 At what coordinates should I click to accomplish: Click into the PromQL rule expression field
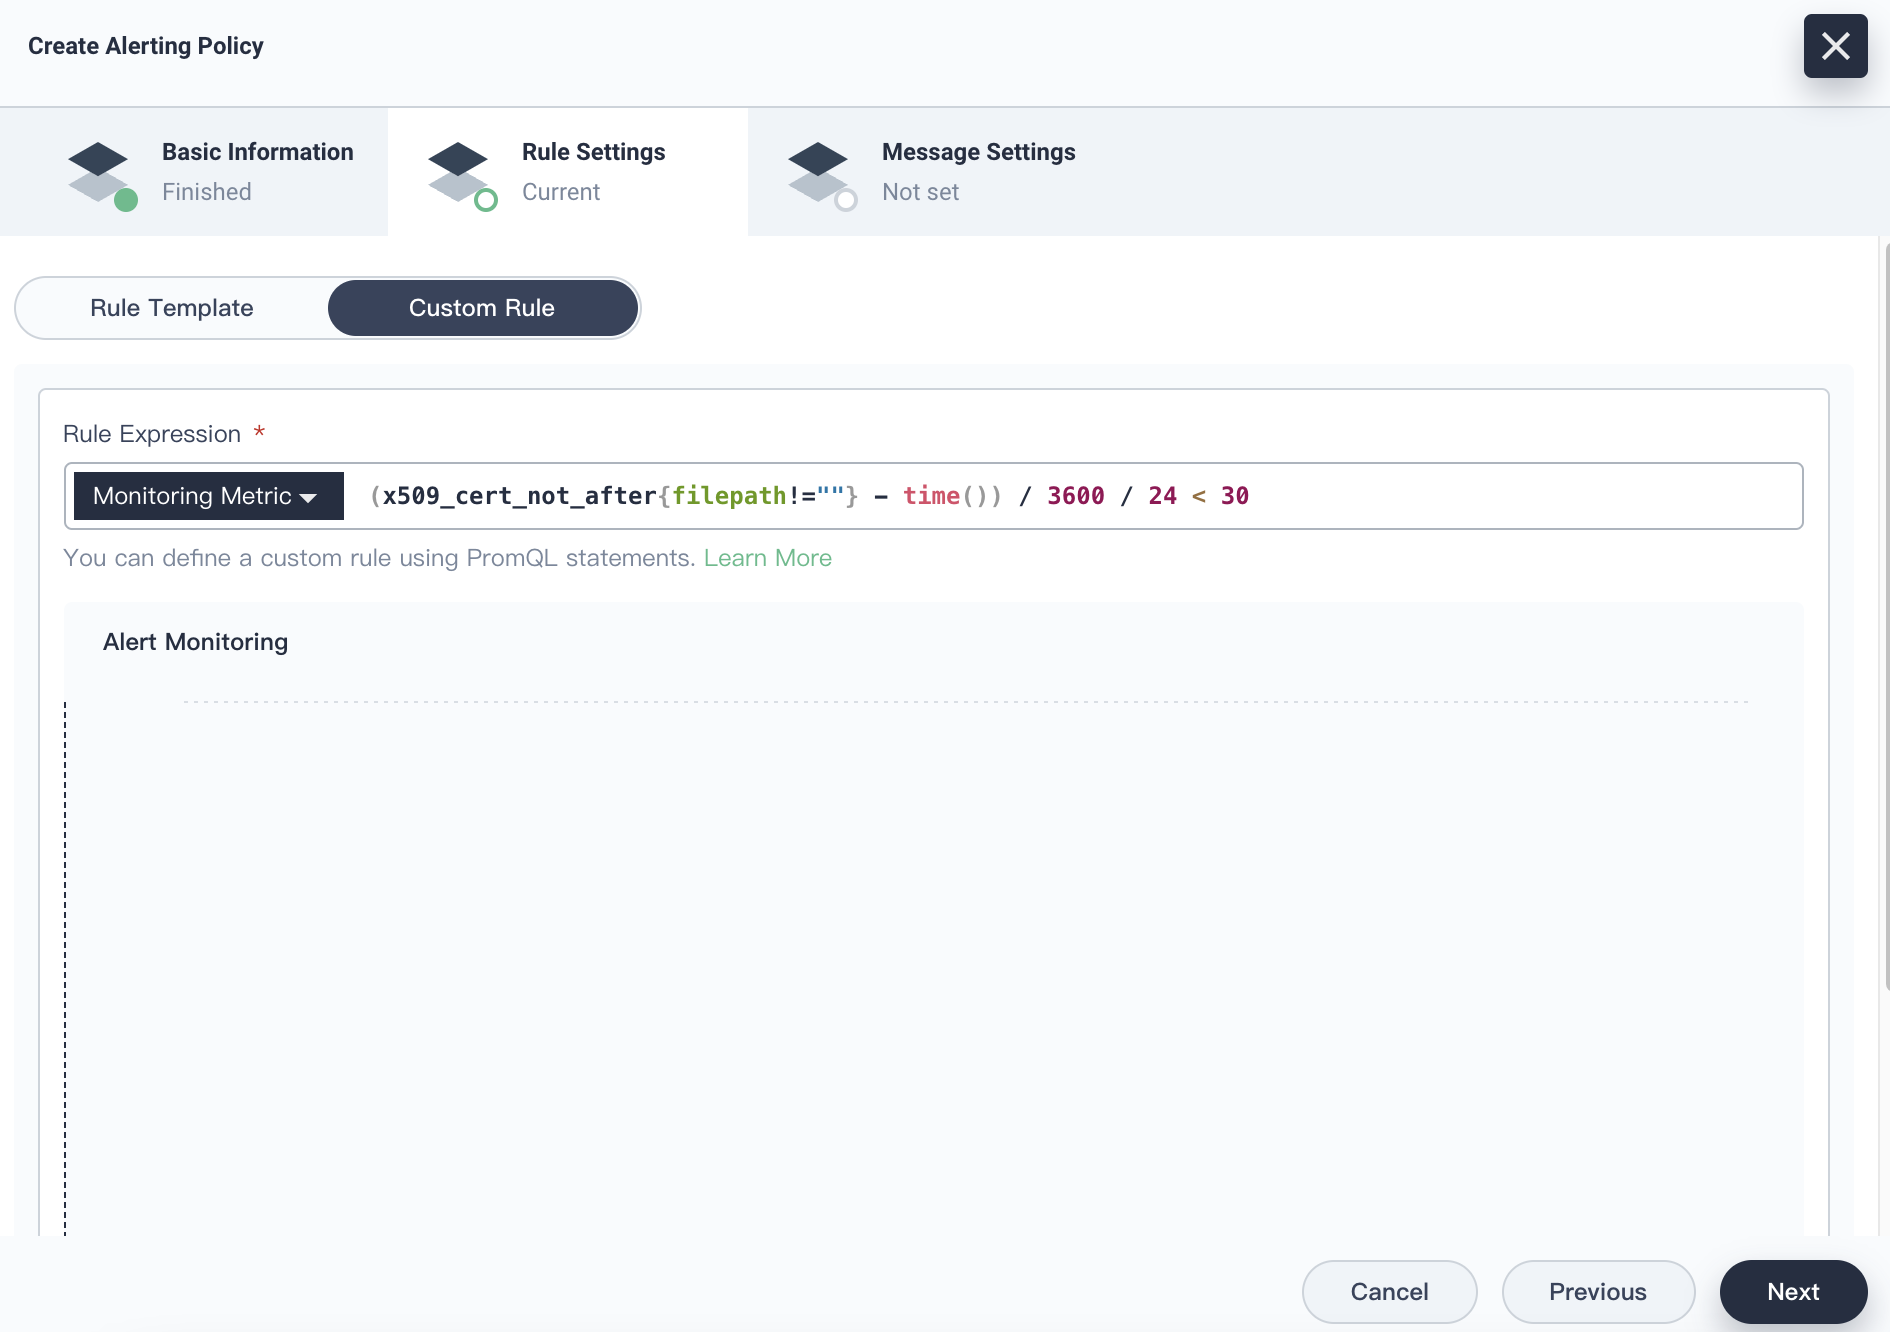(1500, 496)
